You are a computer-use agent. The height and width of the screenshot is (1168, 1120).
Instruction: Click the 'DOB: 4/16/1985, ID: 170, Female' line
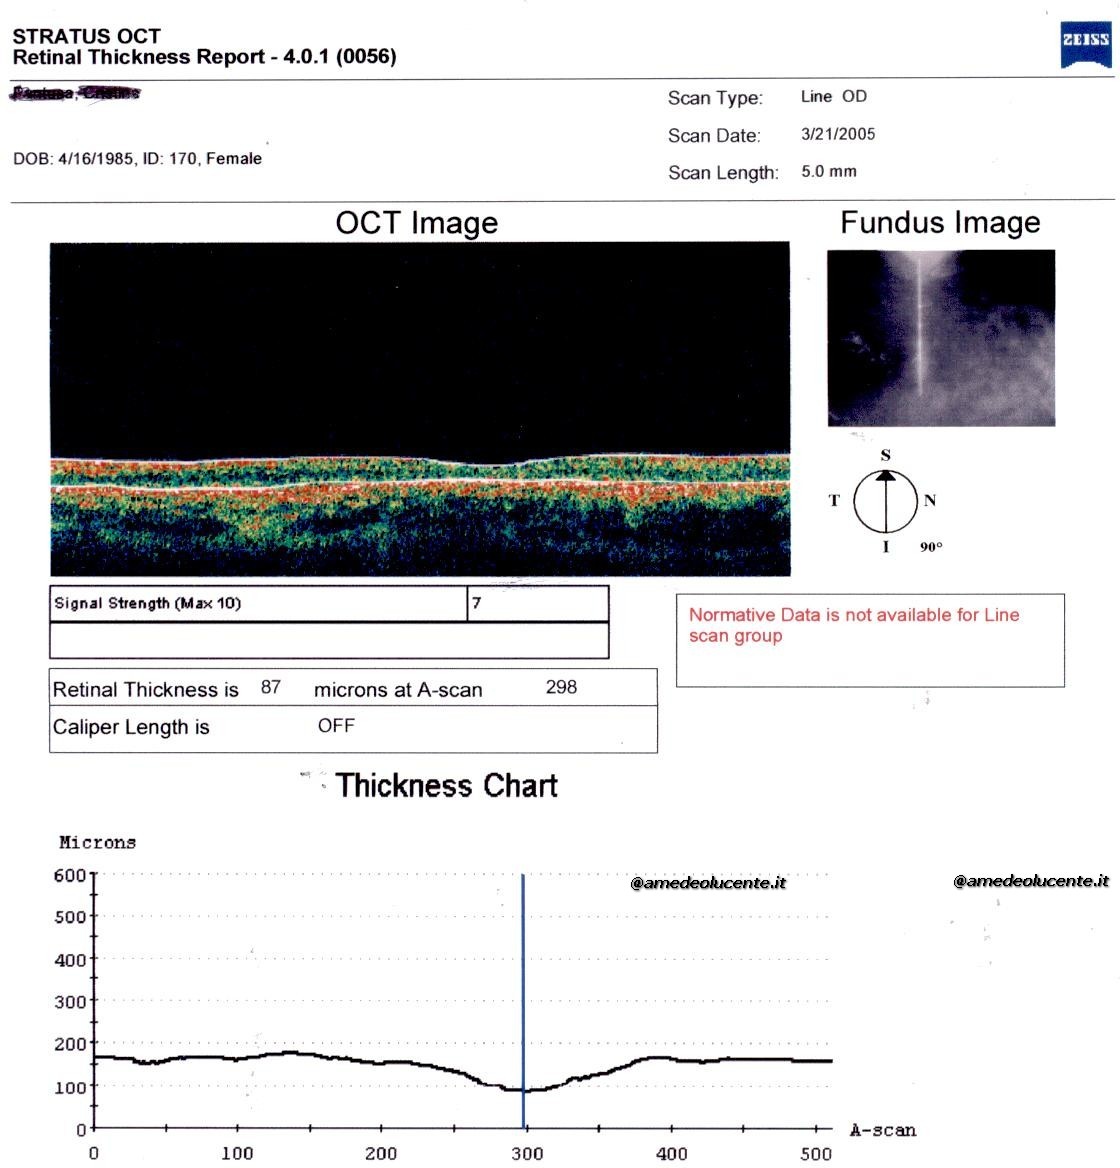(x=138, y=159)
